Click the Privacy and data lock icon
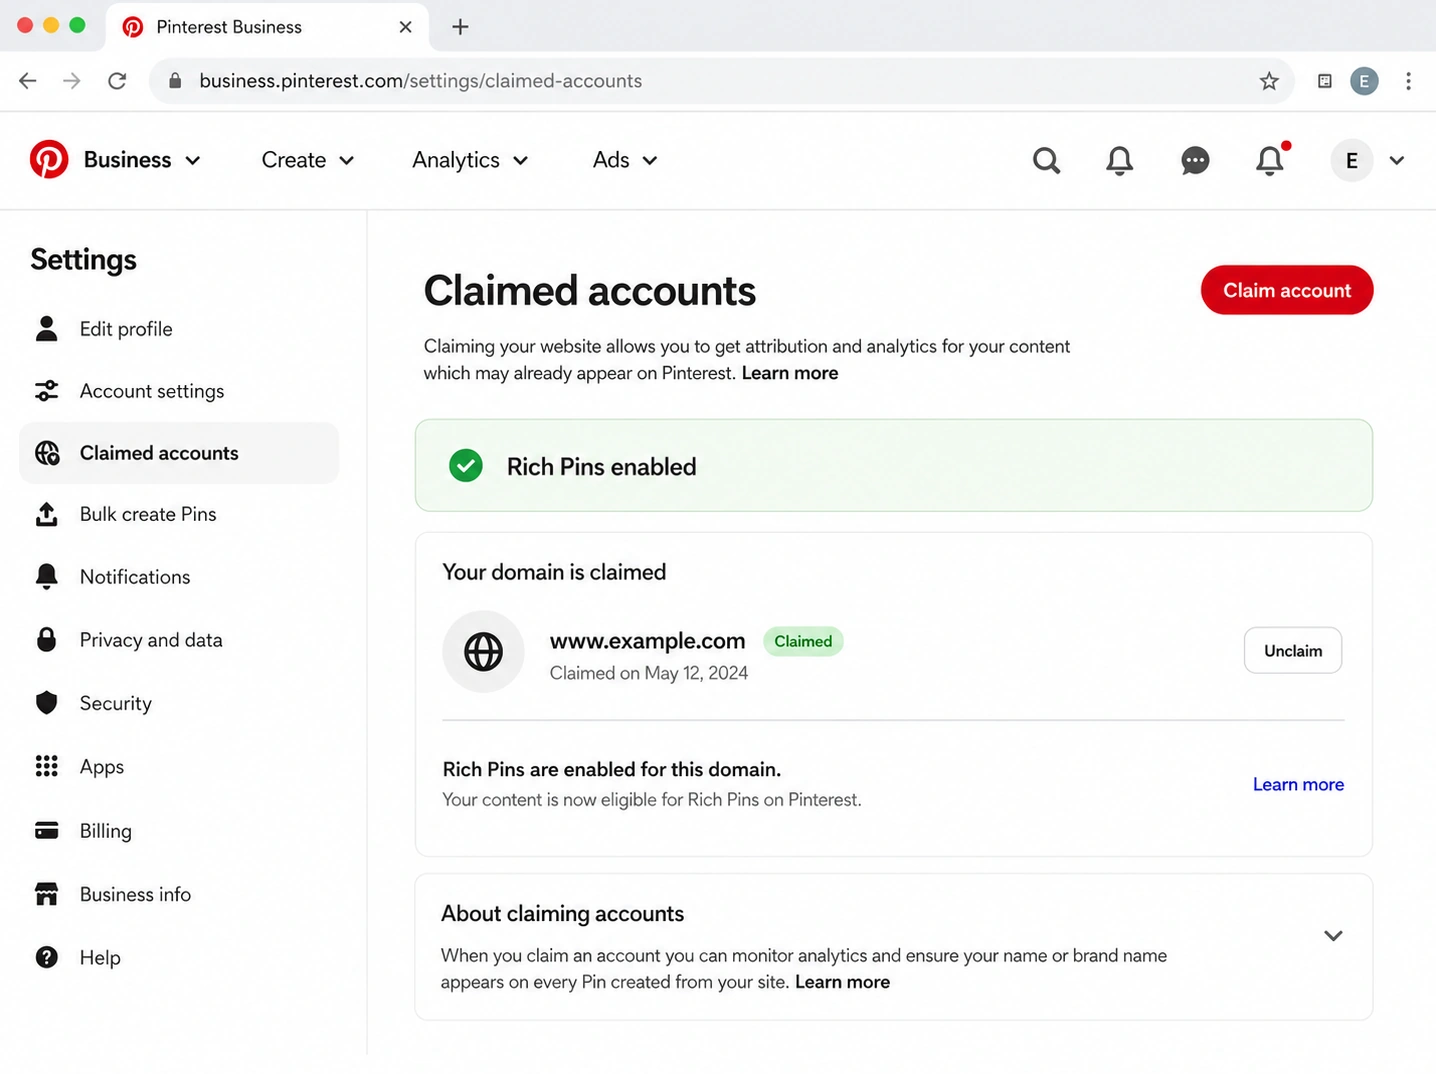The image size is (1436, 1074). [47, 640]
